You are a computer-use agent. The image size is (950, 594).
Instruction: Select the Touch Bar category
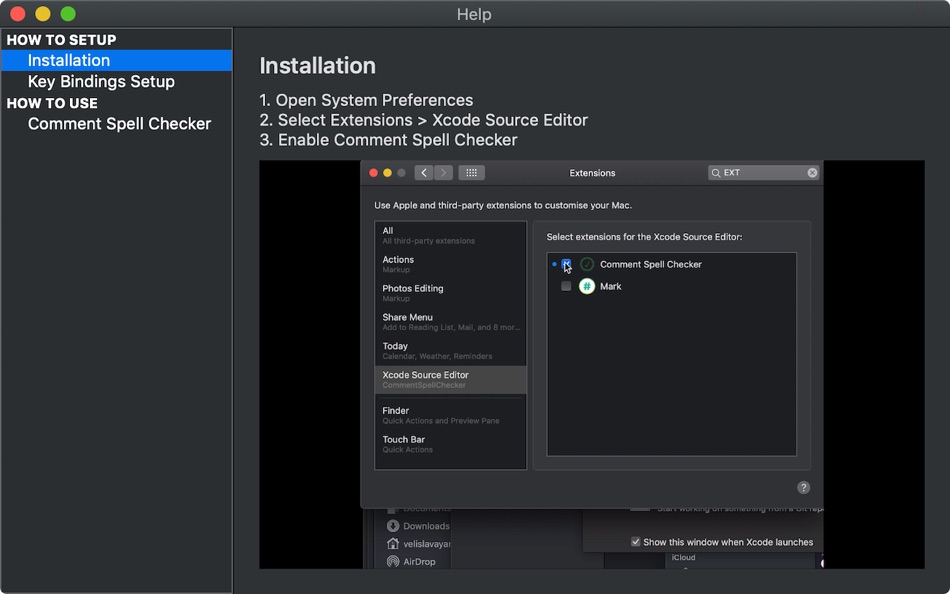(450, 444)
